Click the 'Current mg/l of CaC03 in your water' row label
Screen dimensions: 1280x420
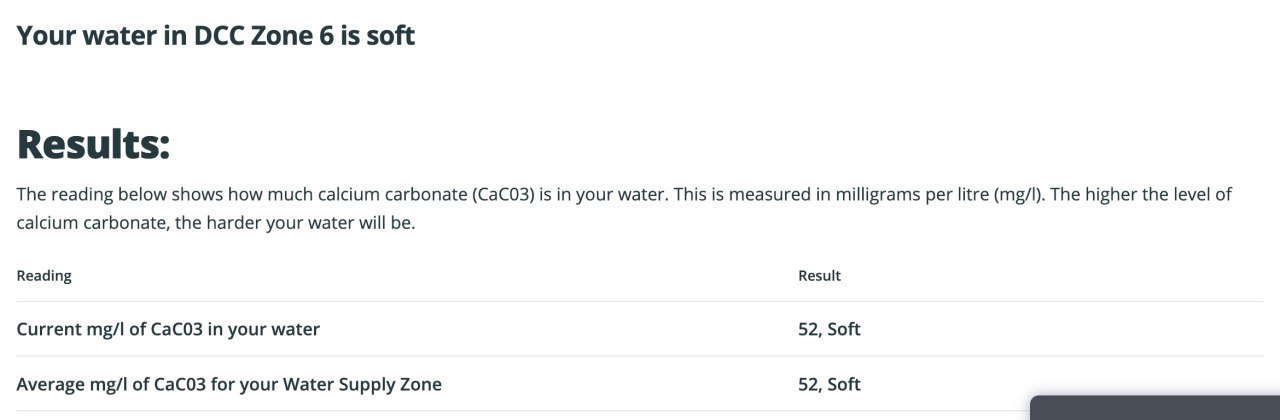point(168,329)
